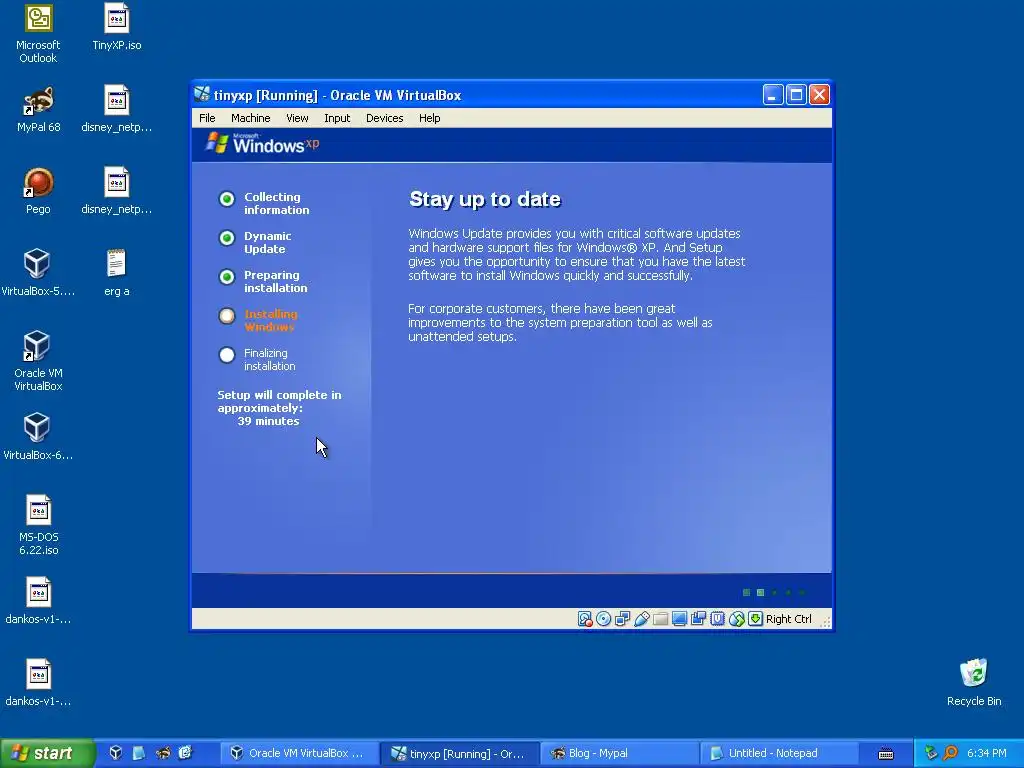Close the tinyxp VirtualBox window
This screenshot has height=768, width=1024.
[820, 95]
